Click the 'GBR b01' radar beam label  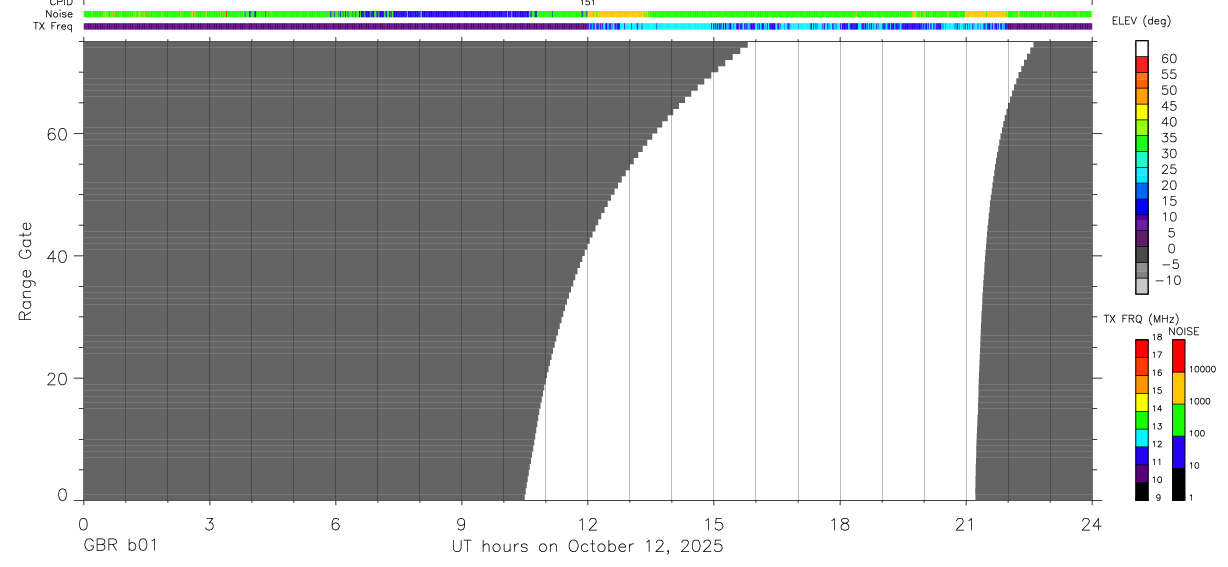pyautogui.click(x=120, y=546)
